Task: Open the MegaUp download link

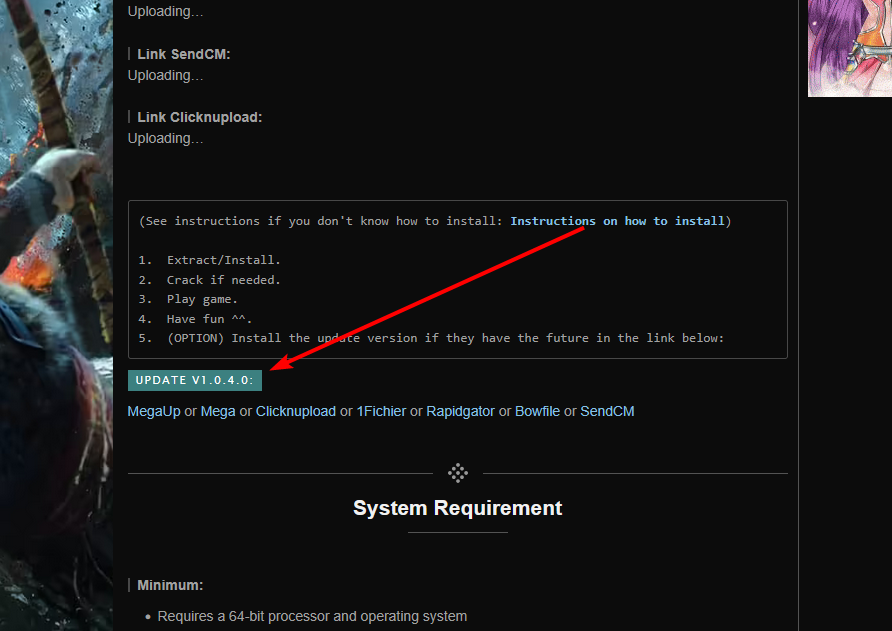Action: (154, 411)
